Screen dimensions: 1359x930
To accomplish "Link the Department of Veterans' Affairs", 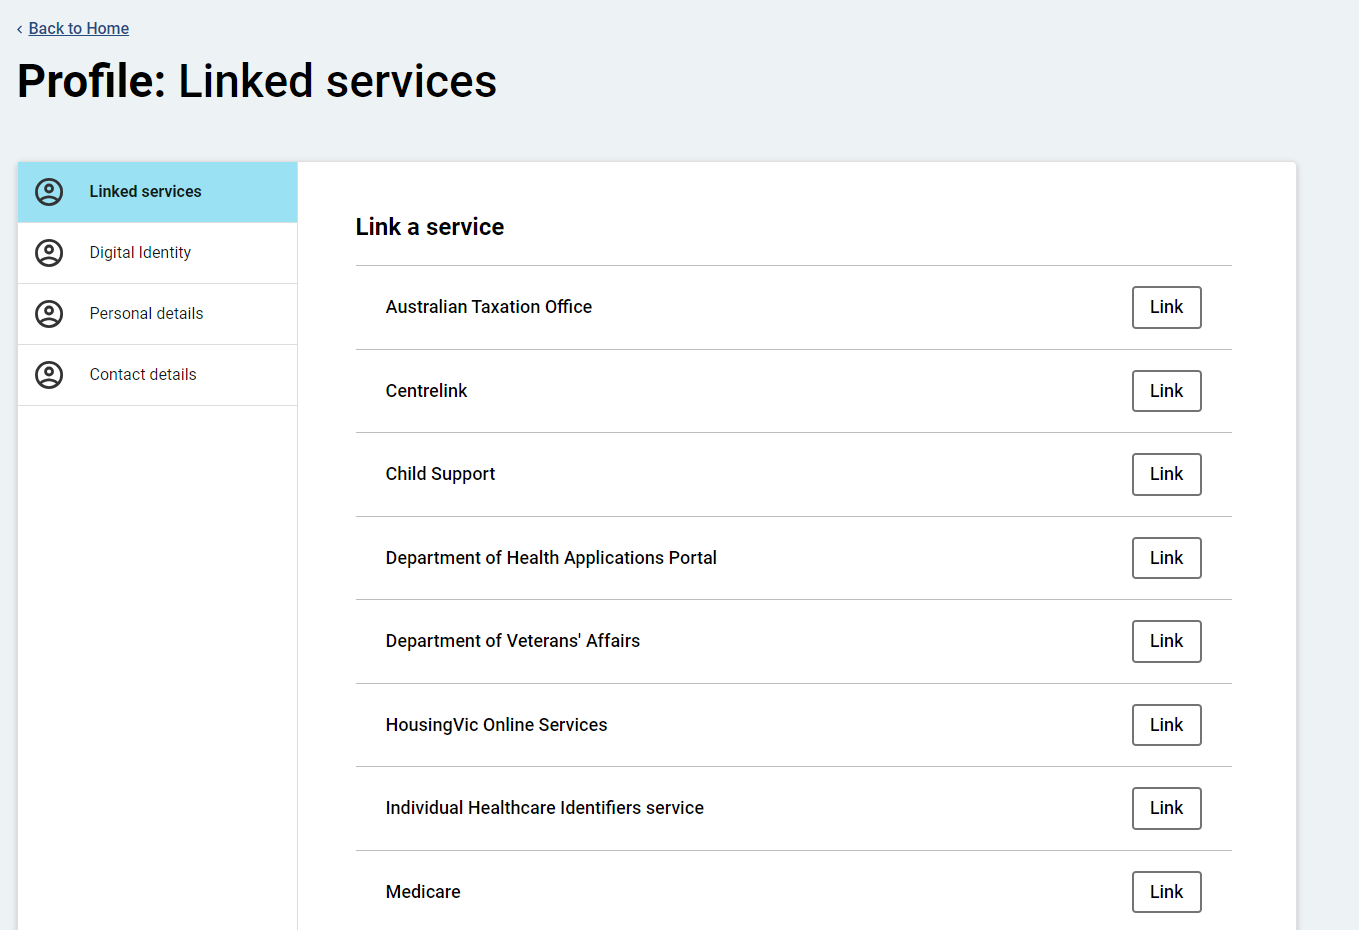I will pyautogui.click(x=1166, y=641).
